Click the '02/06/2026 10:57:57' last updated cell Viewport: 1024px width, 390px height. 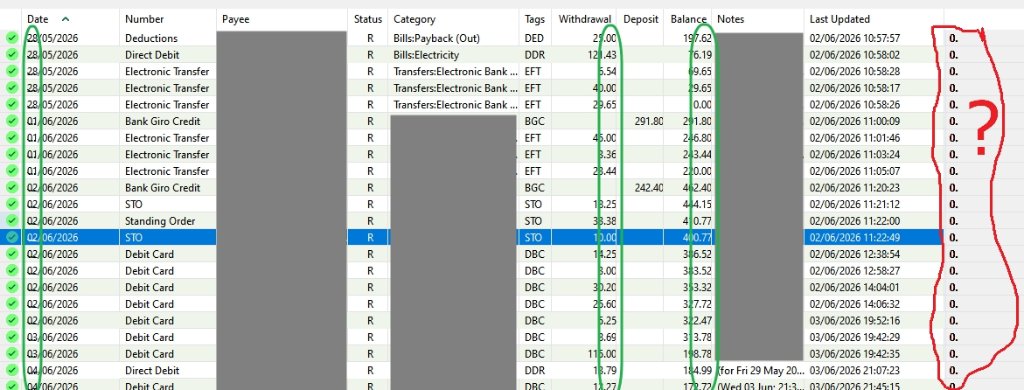point(855,39)
